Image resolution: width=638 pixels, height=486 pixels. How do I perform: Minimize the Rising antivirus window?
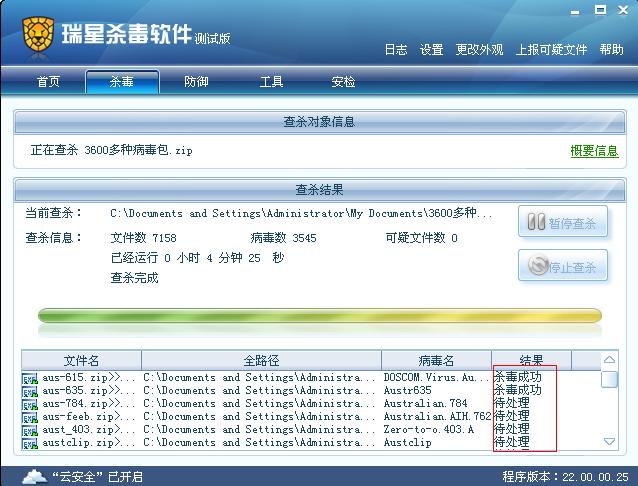pos(575,12)
